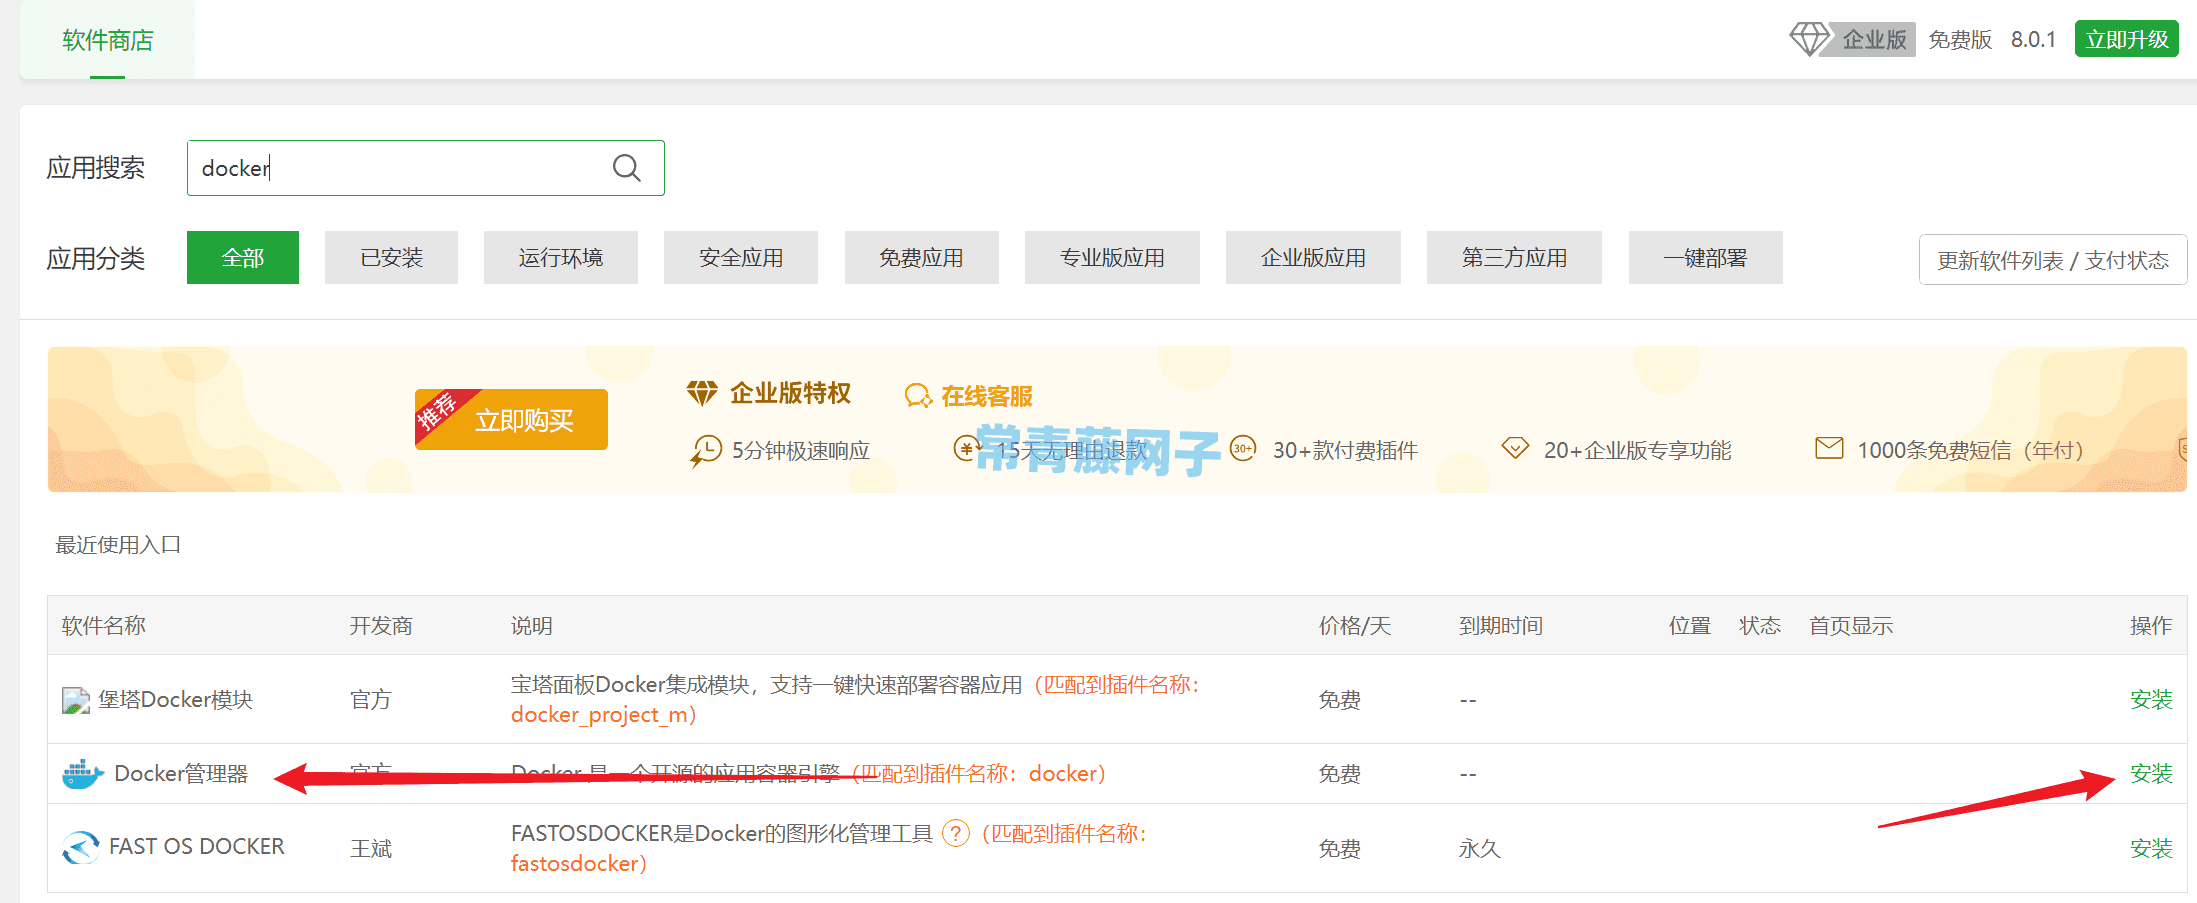Select the 第三方应用 category

(x=1514, y=257)
